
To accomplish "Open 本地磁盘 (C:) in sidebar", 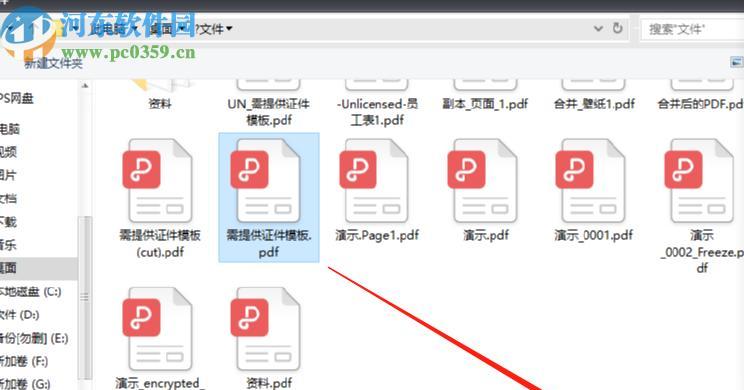I will click(31, 291).
